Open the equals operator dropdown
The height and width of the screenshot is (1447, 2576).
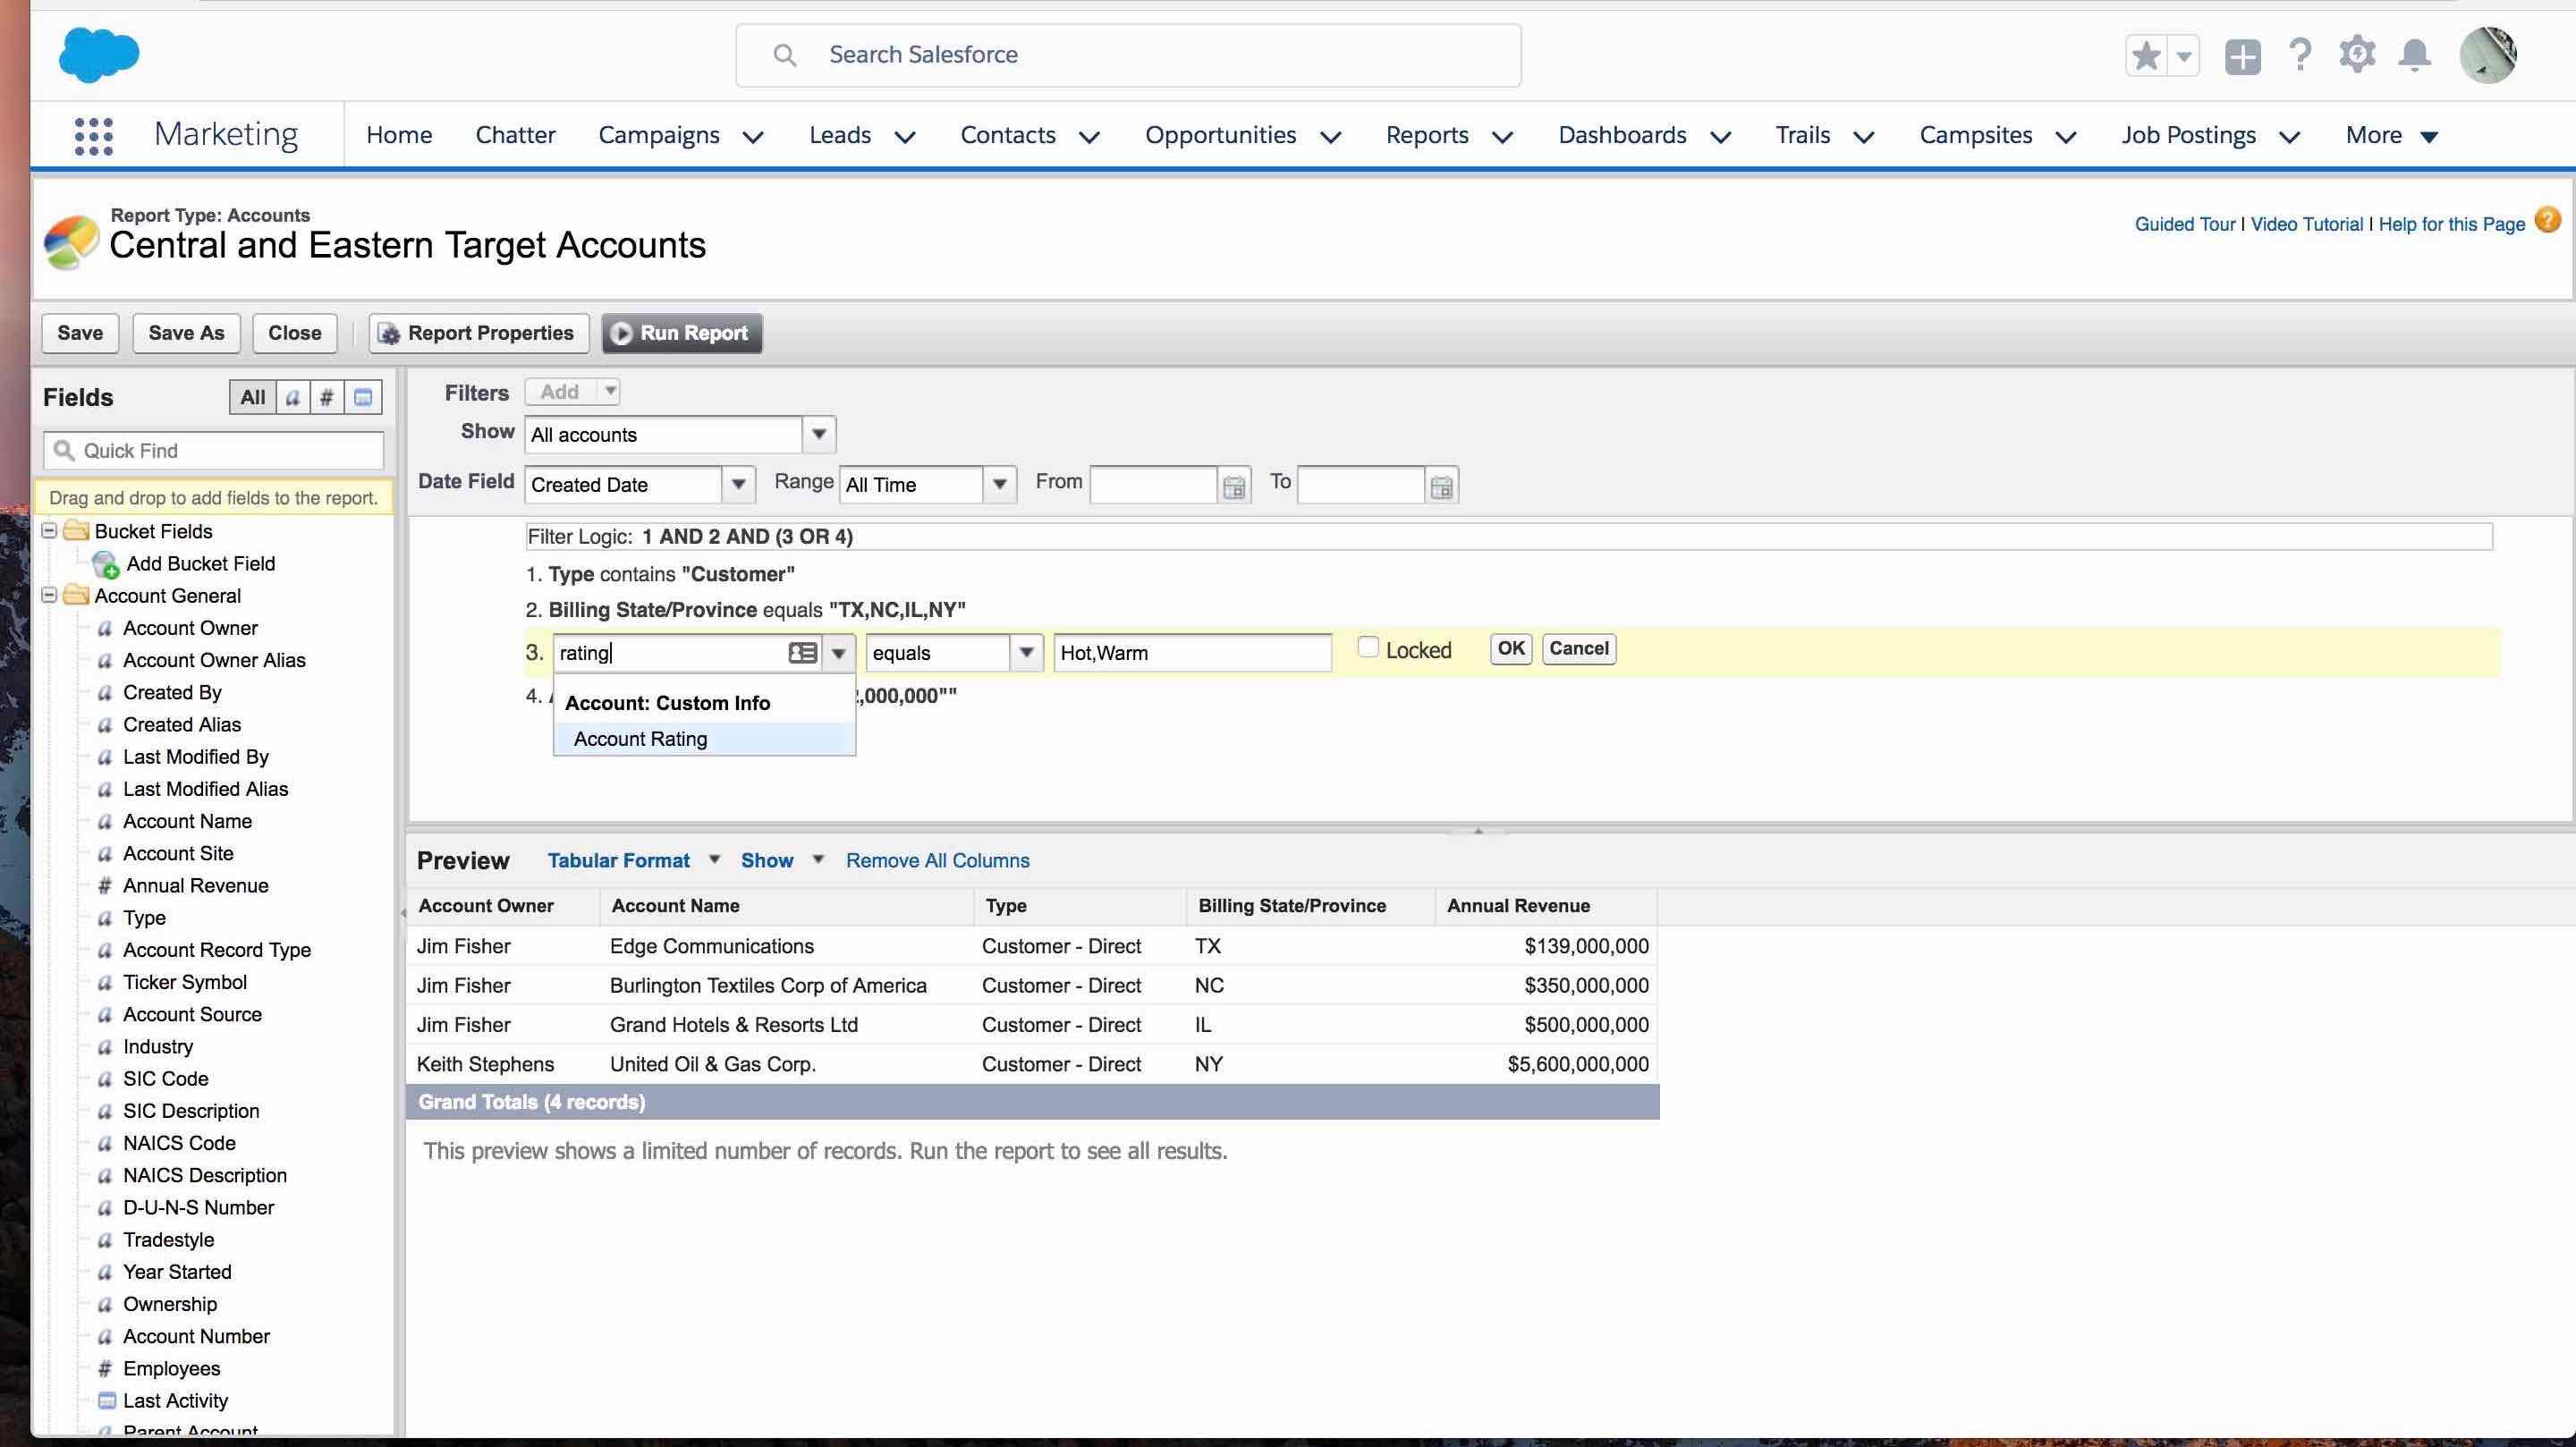1026,653
